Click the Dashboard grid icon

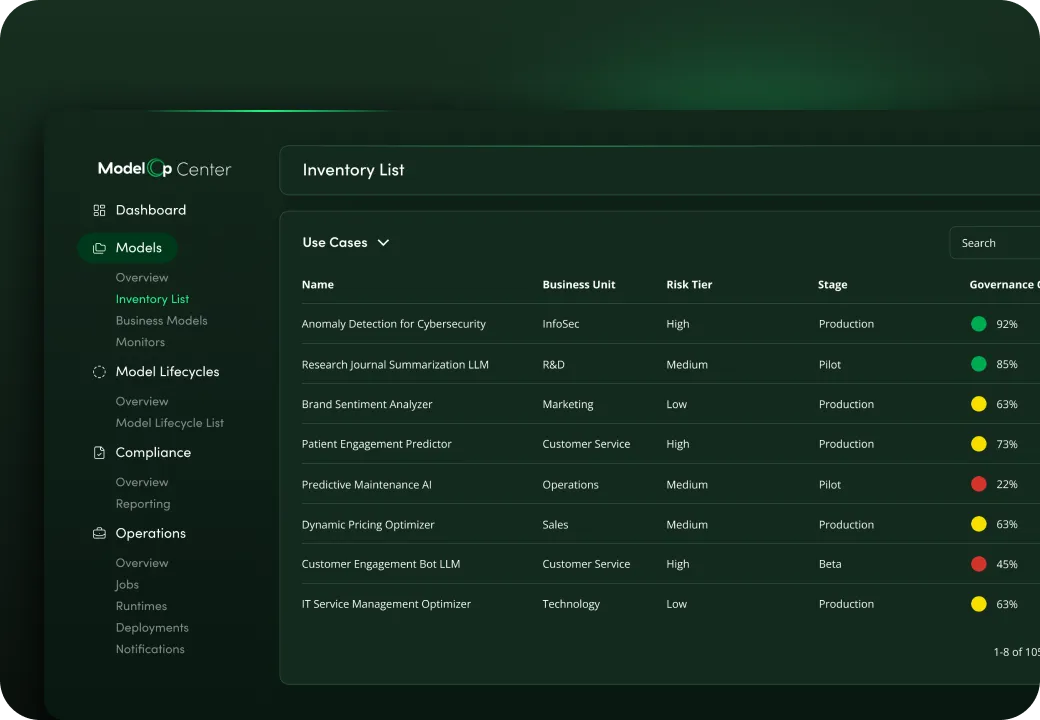99,210
